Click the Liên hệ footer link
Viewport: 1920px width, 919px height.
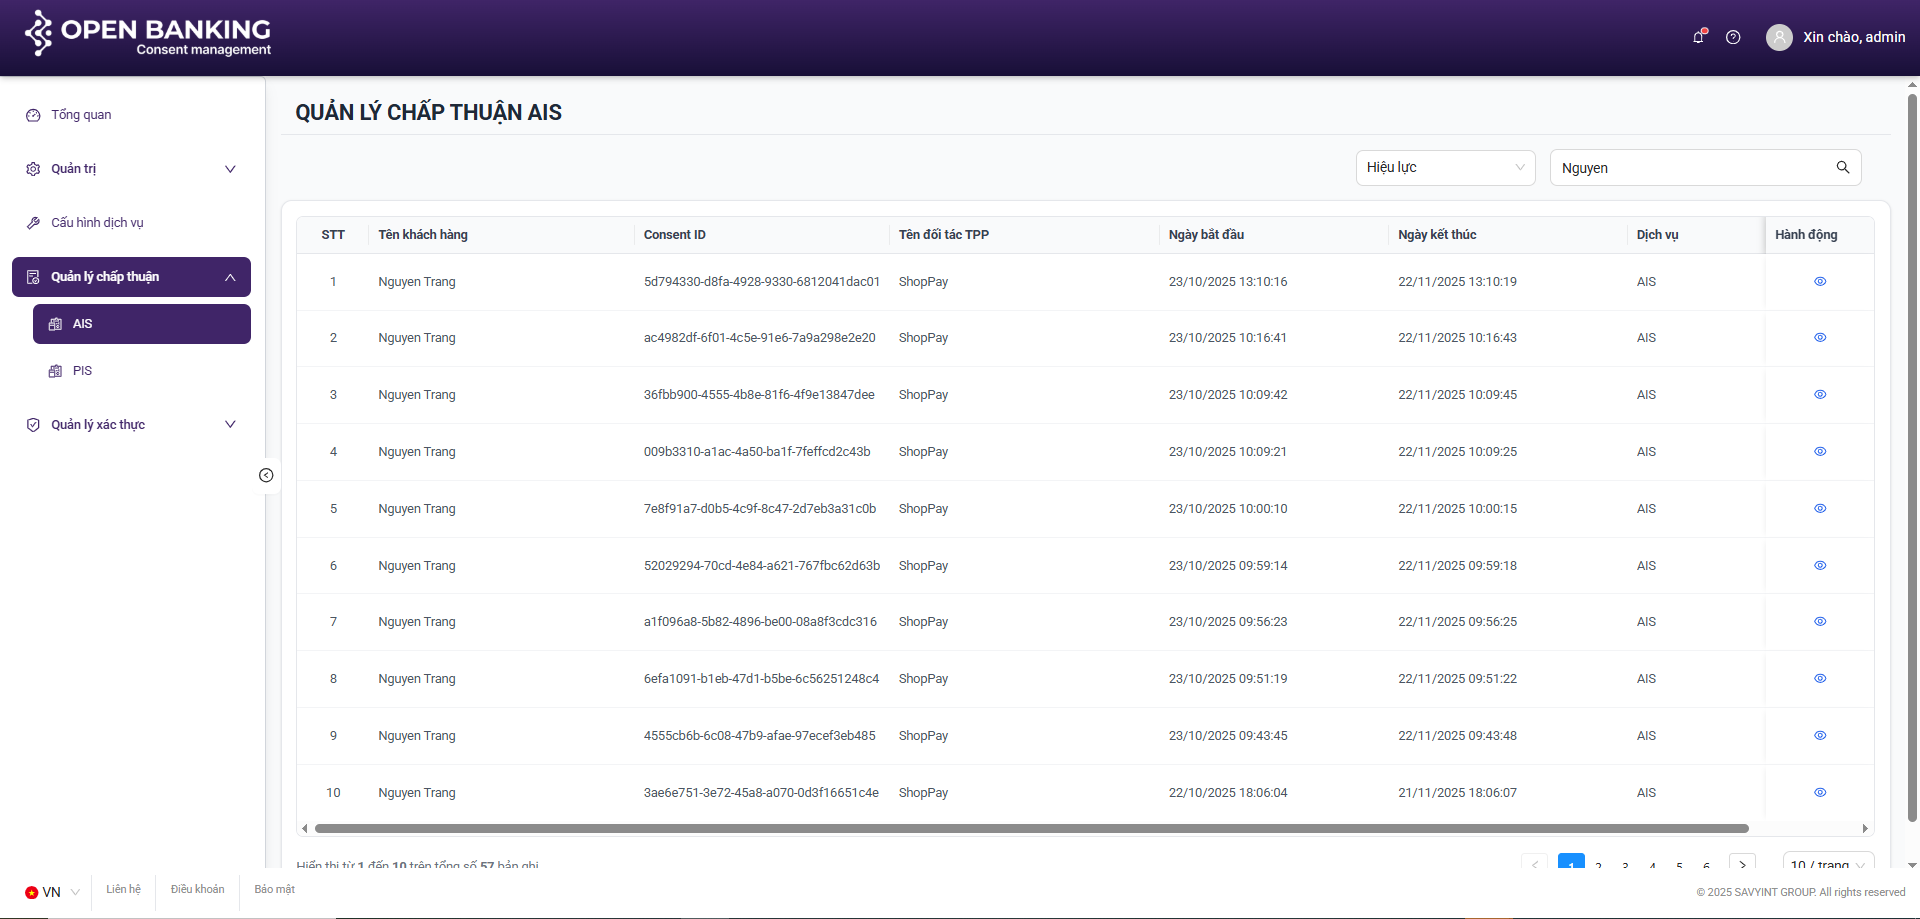pyautogui.click(x=123, y=889)
